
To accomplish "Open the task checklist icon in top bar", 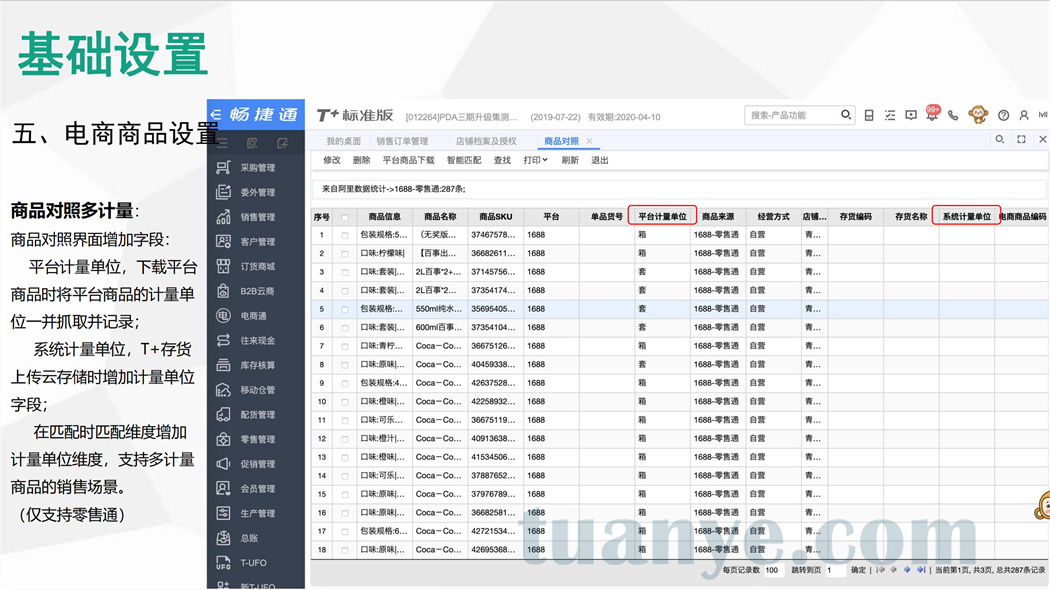I will click(x=890, y=115).
